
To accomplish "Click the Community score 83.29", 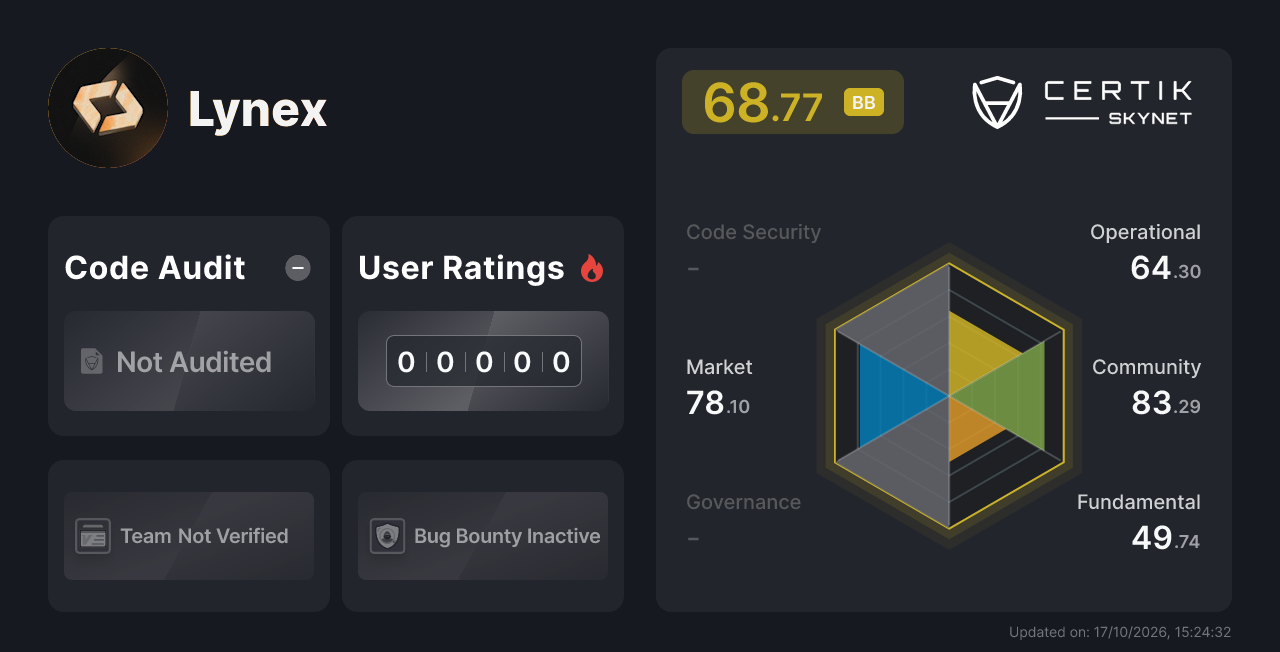I will 1166,403.
